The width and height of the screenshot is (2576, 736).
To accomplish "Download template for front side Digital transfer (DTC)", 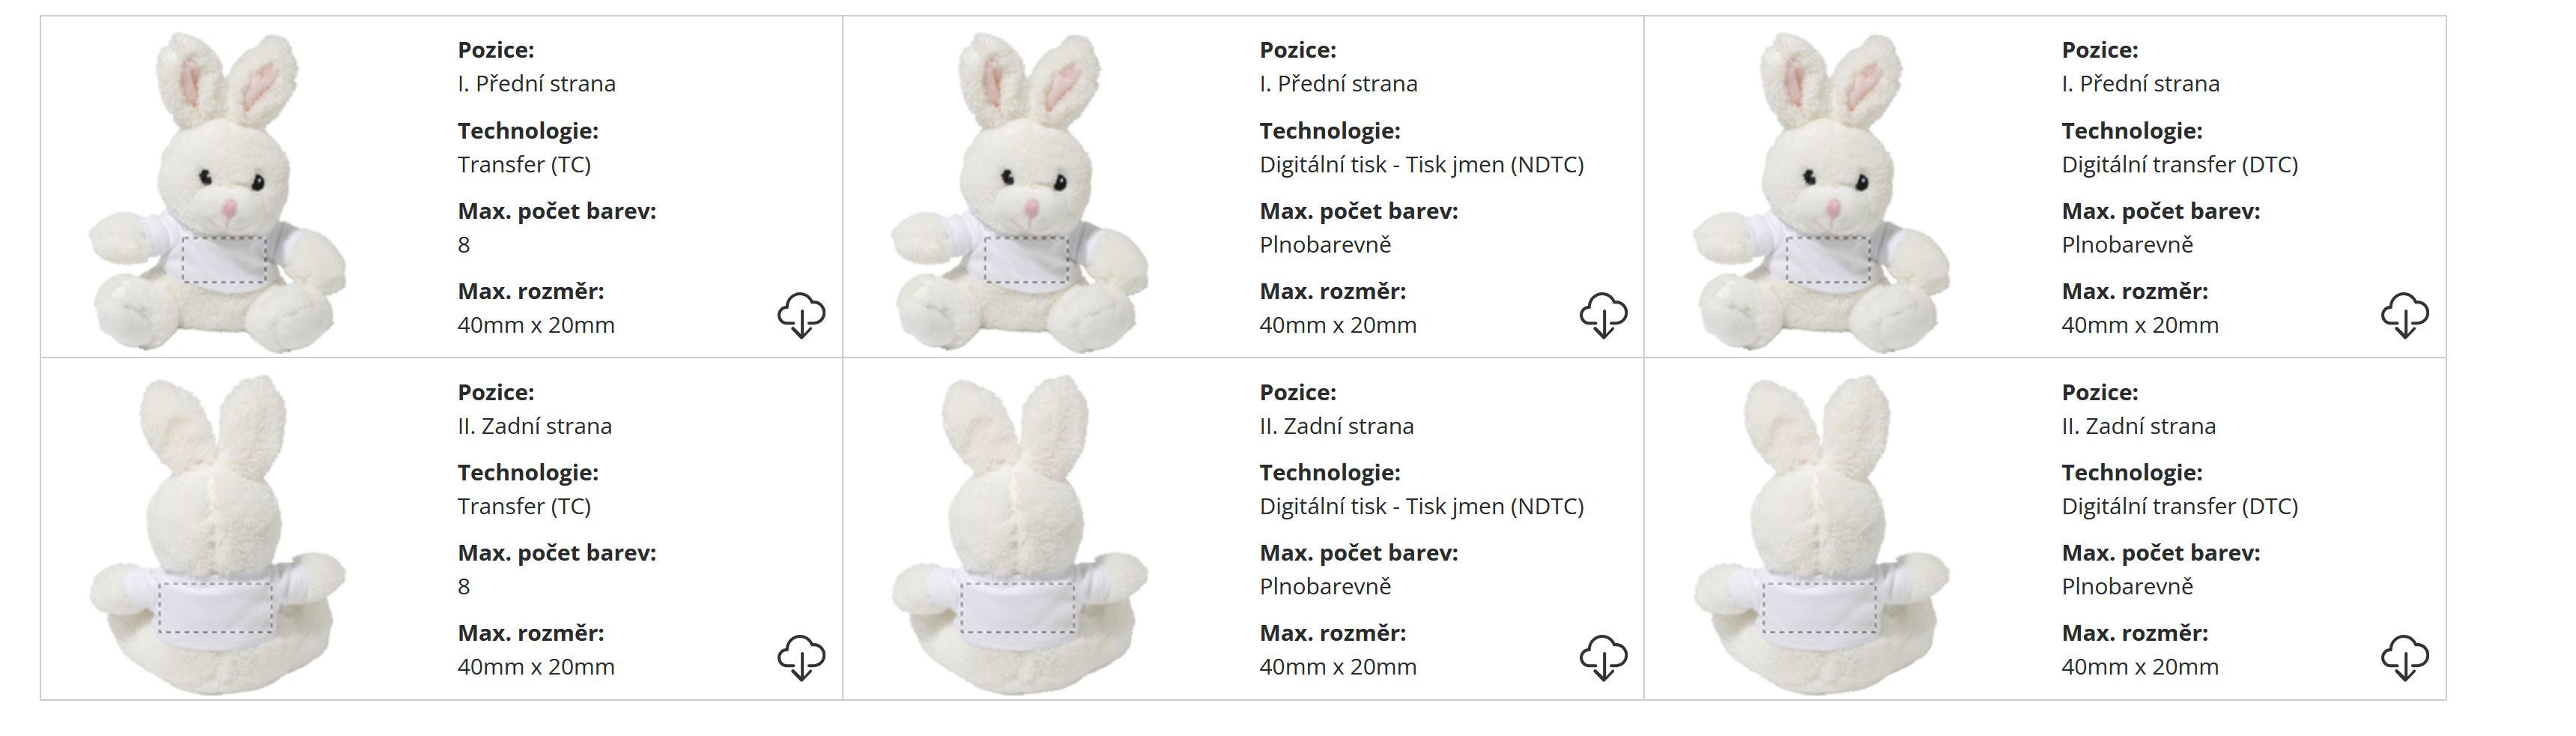I will [x=2405, y=315].
